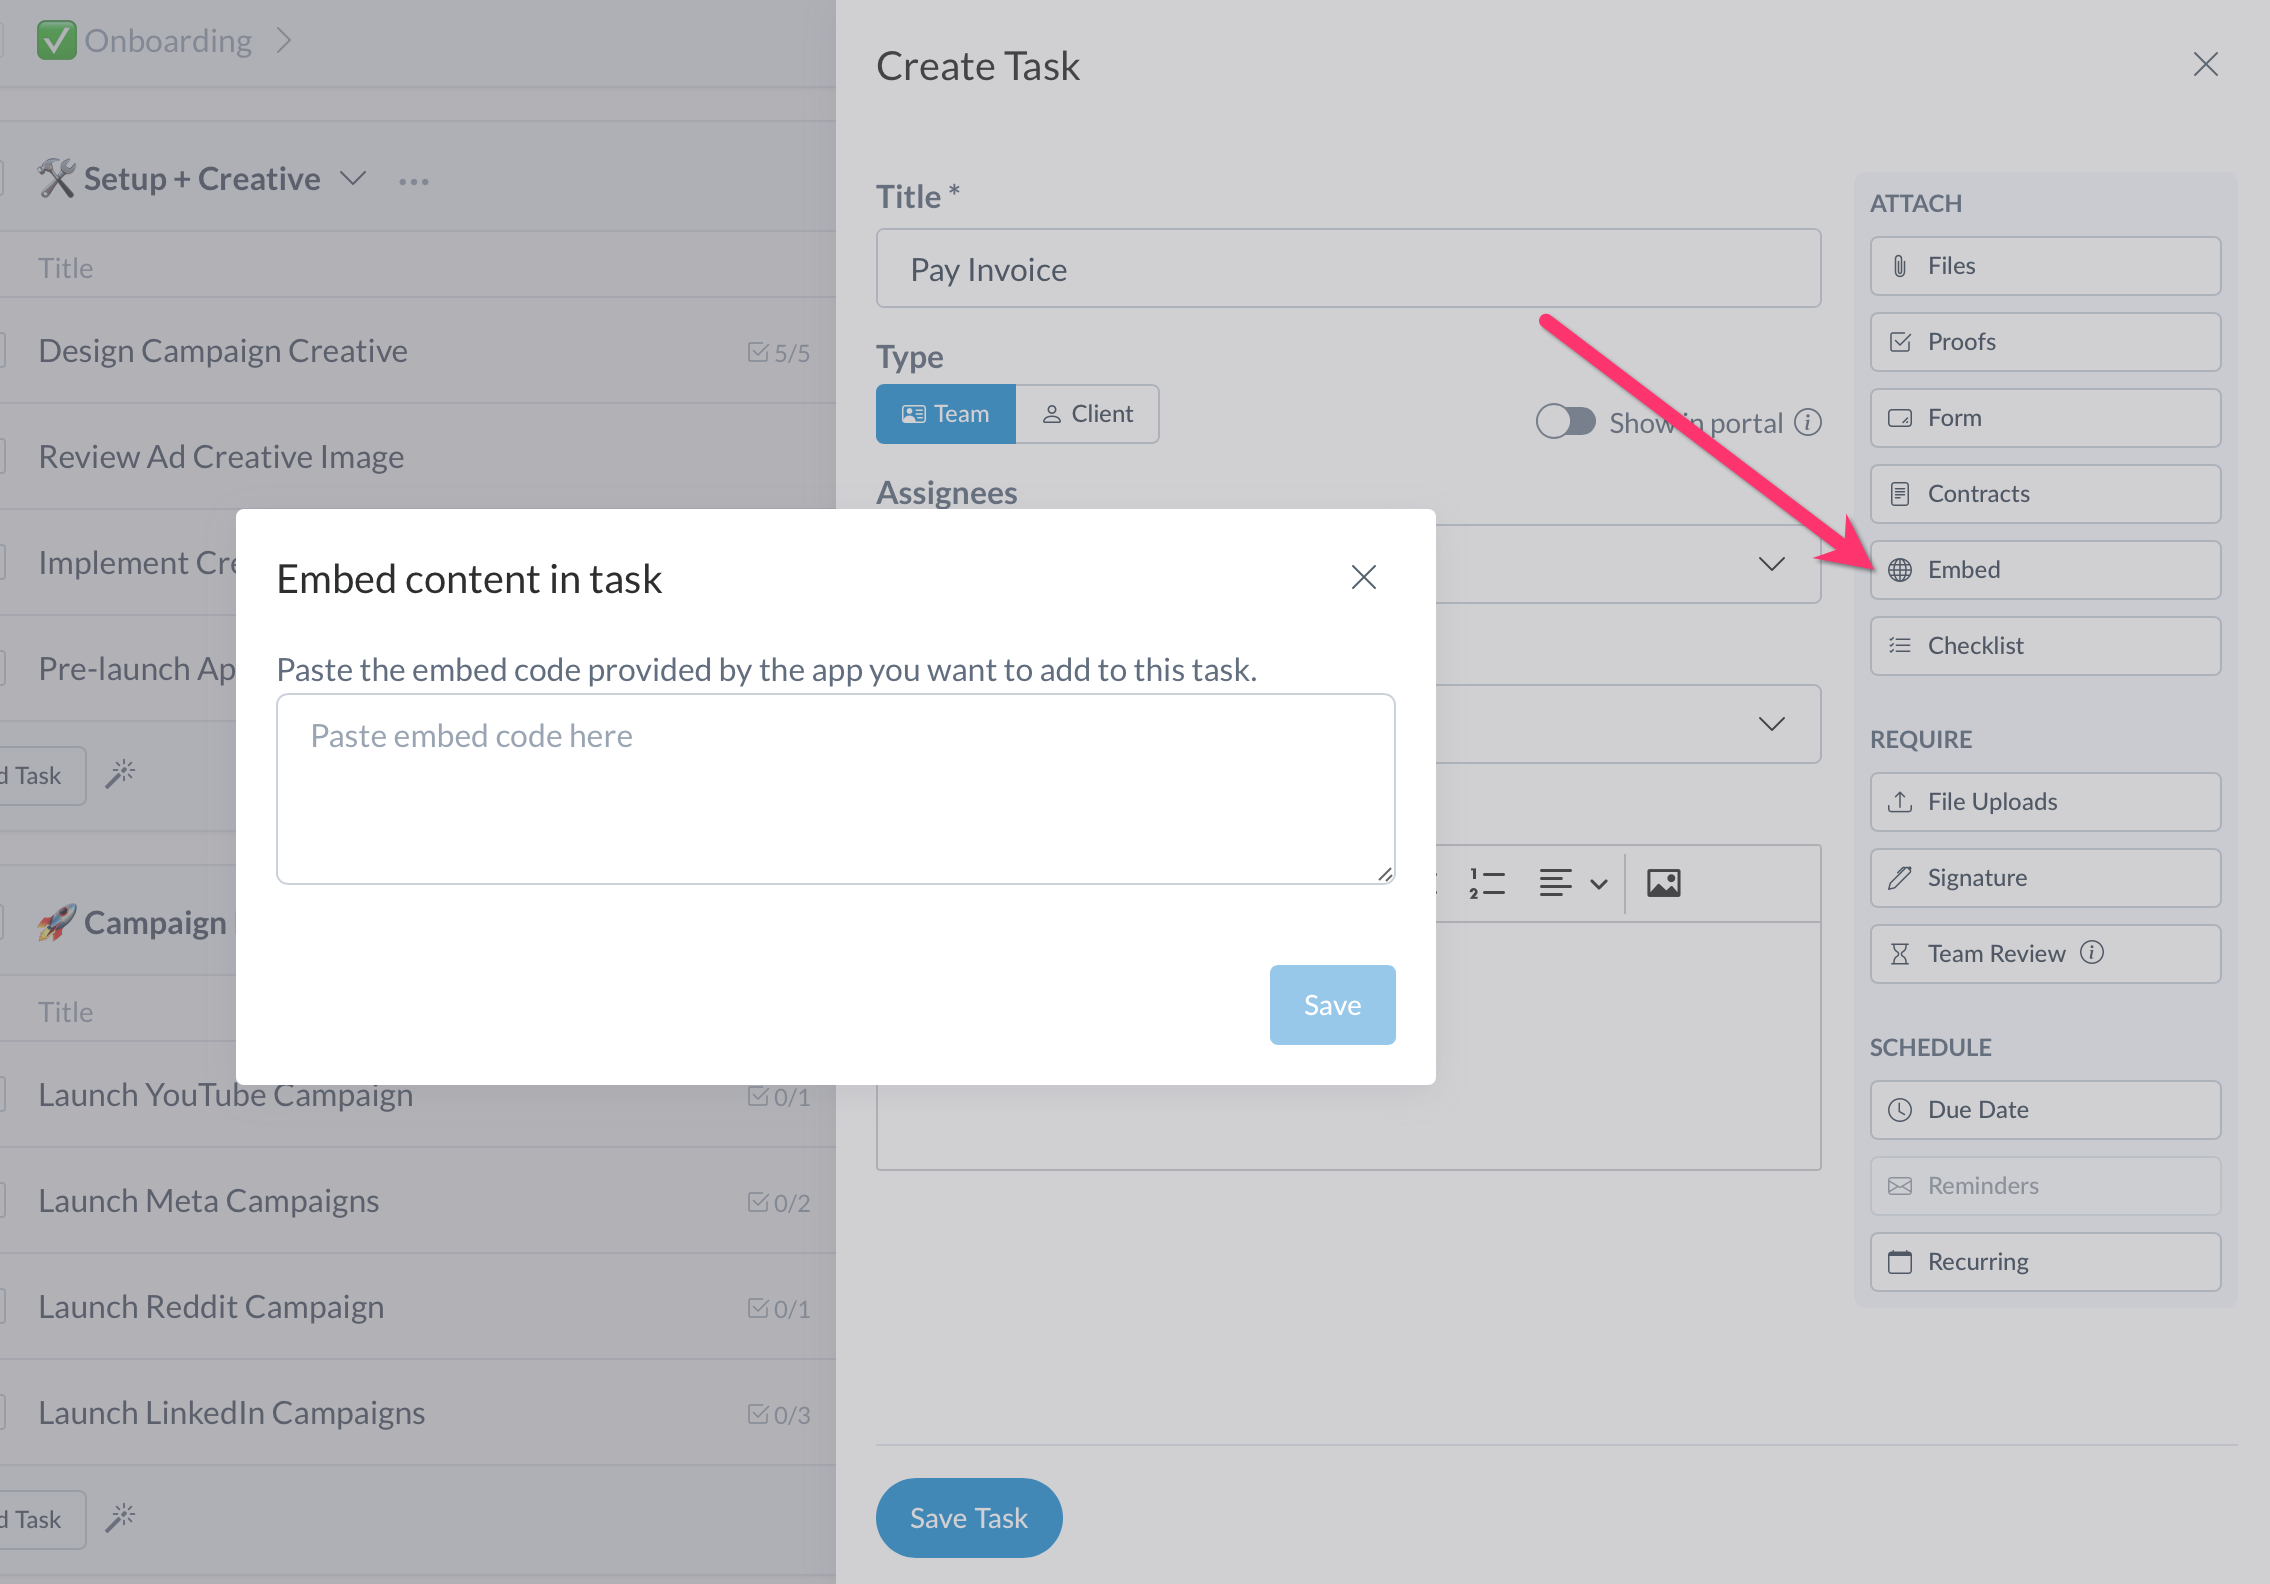Click the Paste embed code text area
This screenshot has height=1584, width=2270.
pyautogui.click(x=835, y=789)
